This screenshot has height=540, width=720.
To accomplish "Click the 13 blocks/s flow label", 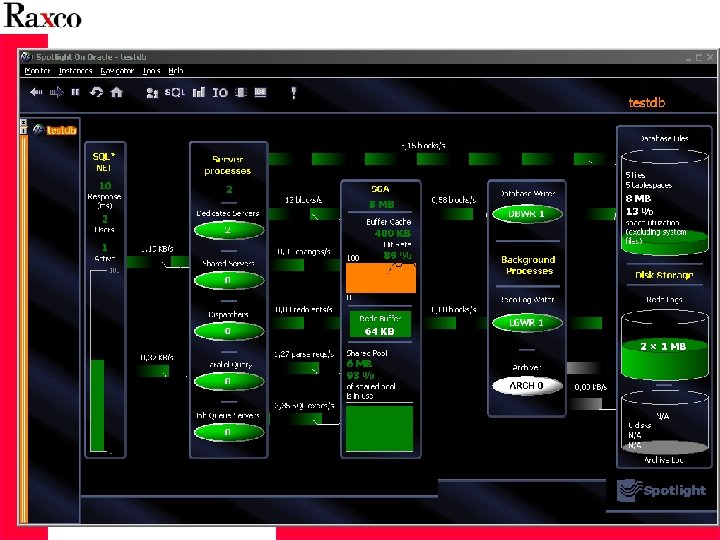I will pyautogui.click(x=303, y=200).
